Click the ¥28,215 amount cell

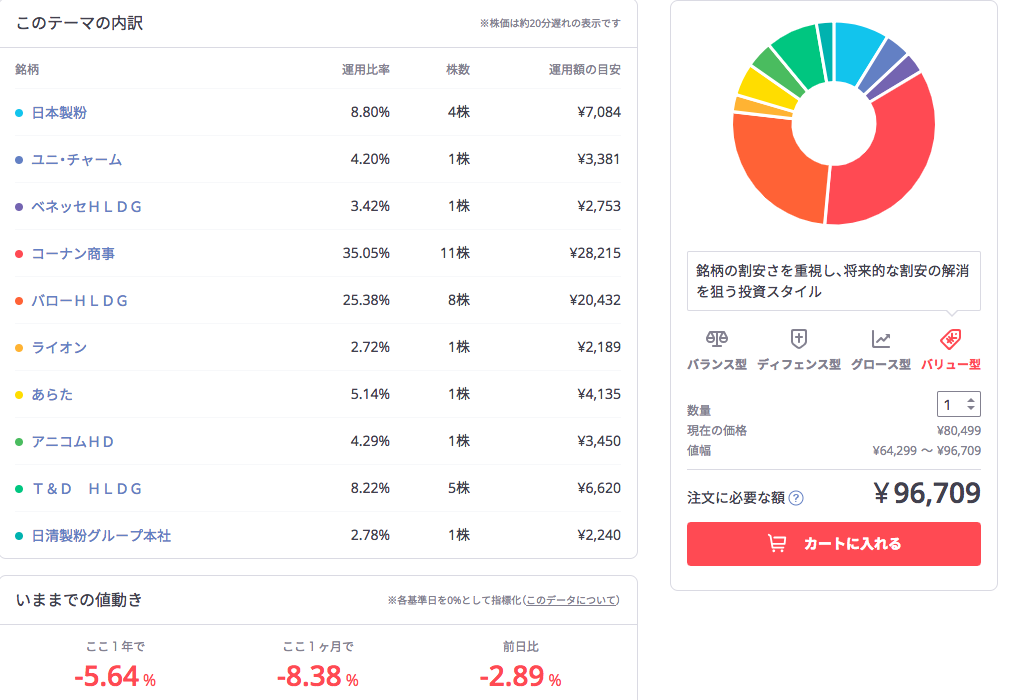(595, 254)
